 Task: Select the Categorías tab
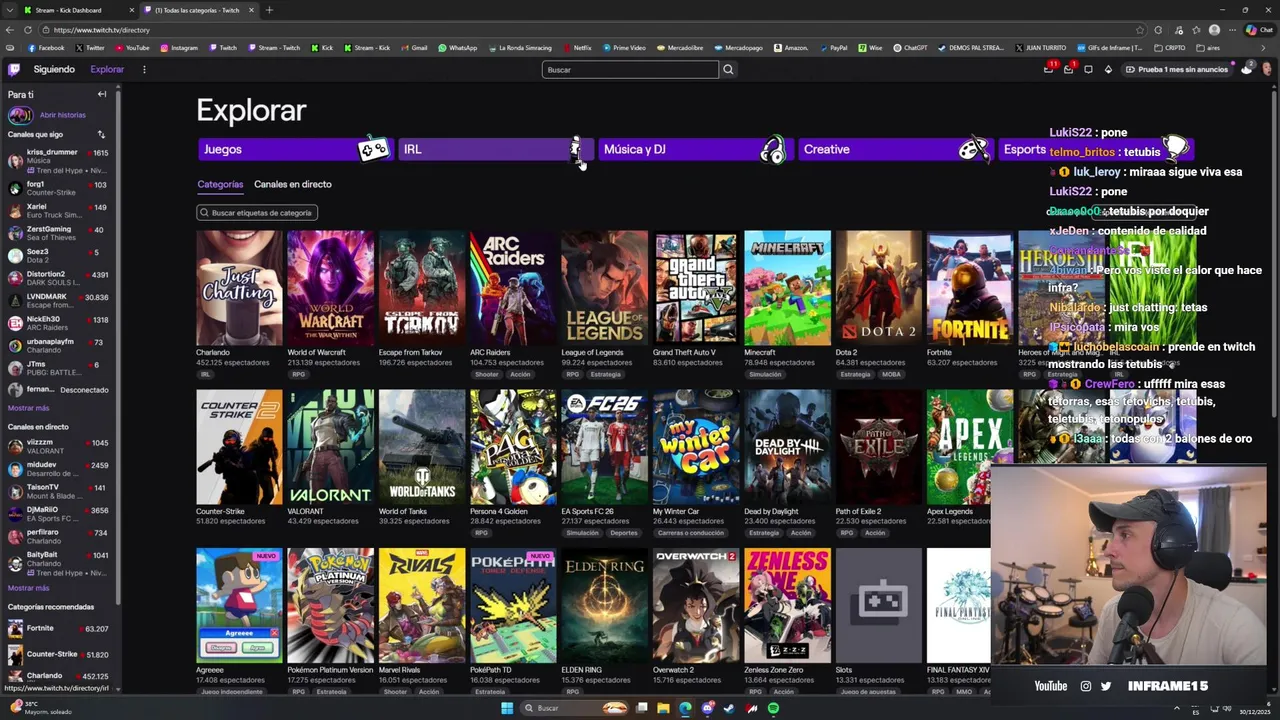tap(220, 184)
